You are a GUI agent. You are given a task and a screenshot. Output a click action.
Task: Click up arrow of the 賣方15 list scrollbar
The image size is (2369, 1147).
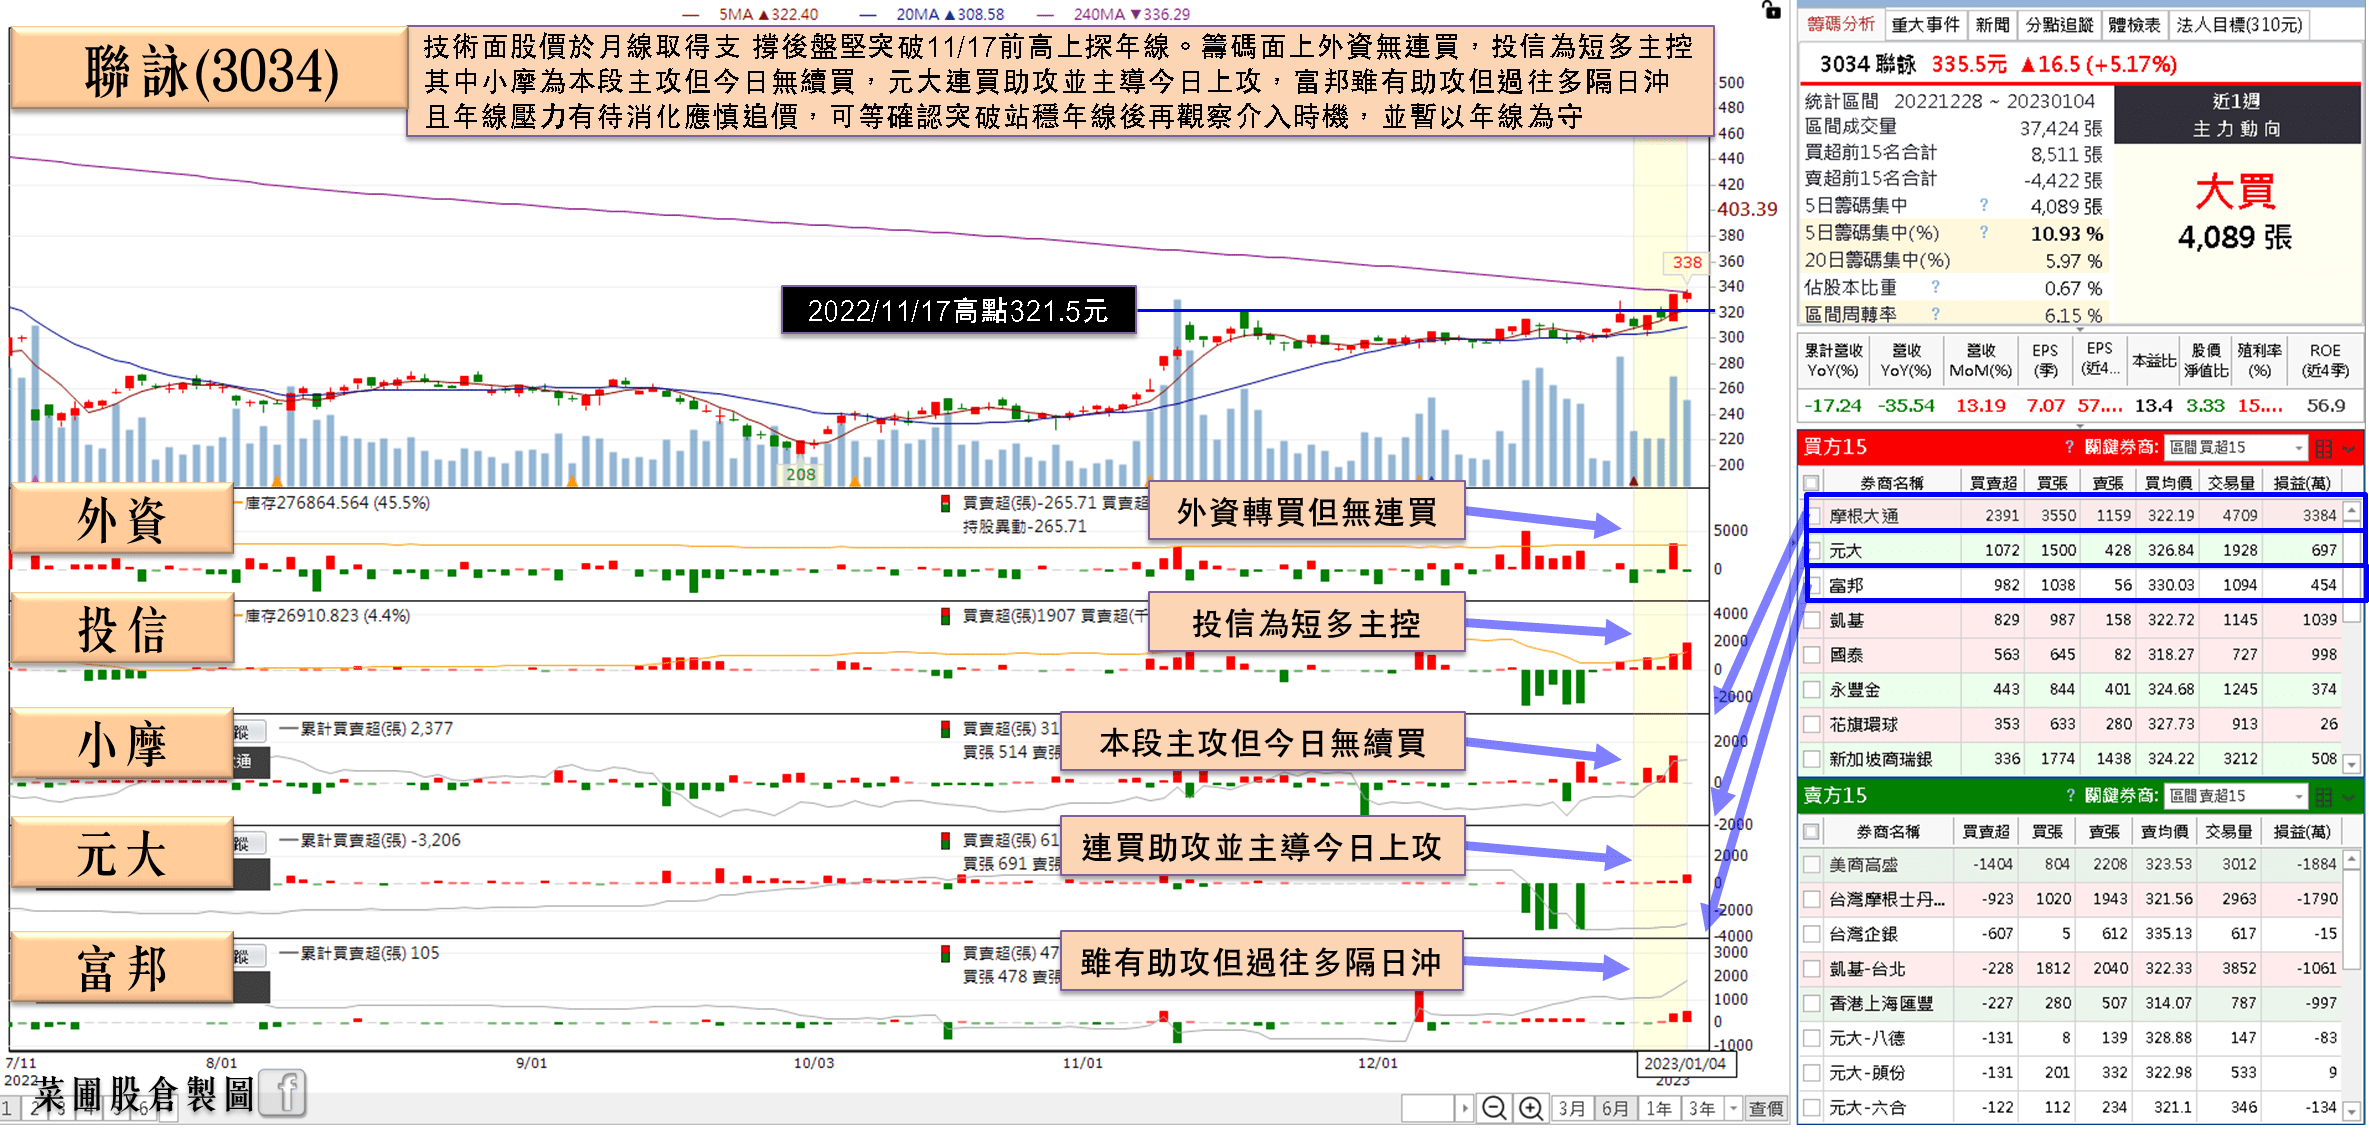pos(2351,858)
